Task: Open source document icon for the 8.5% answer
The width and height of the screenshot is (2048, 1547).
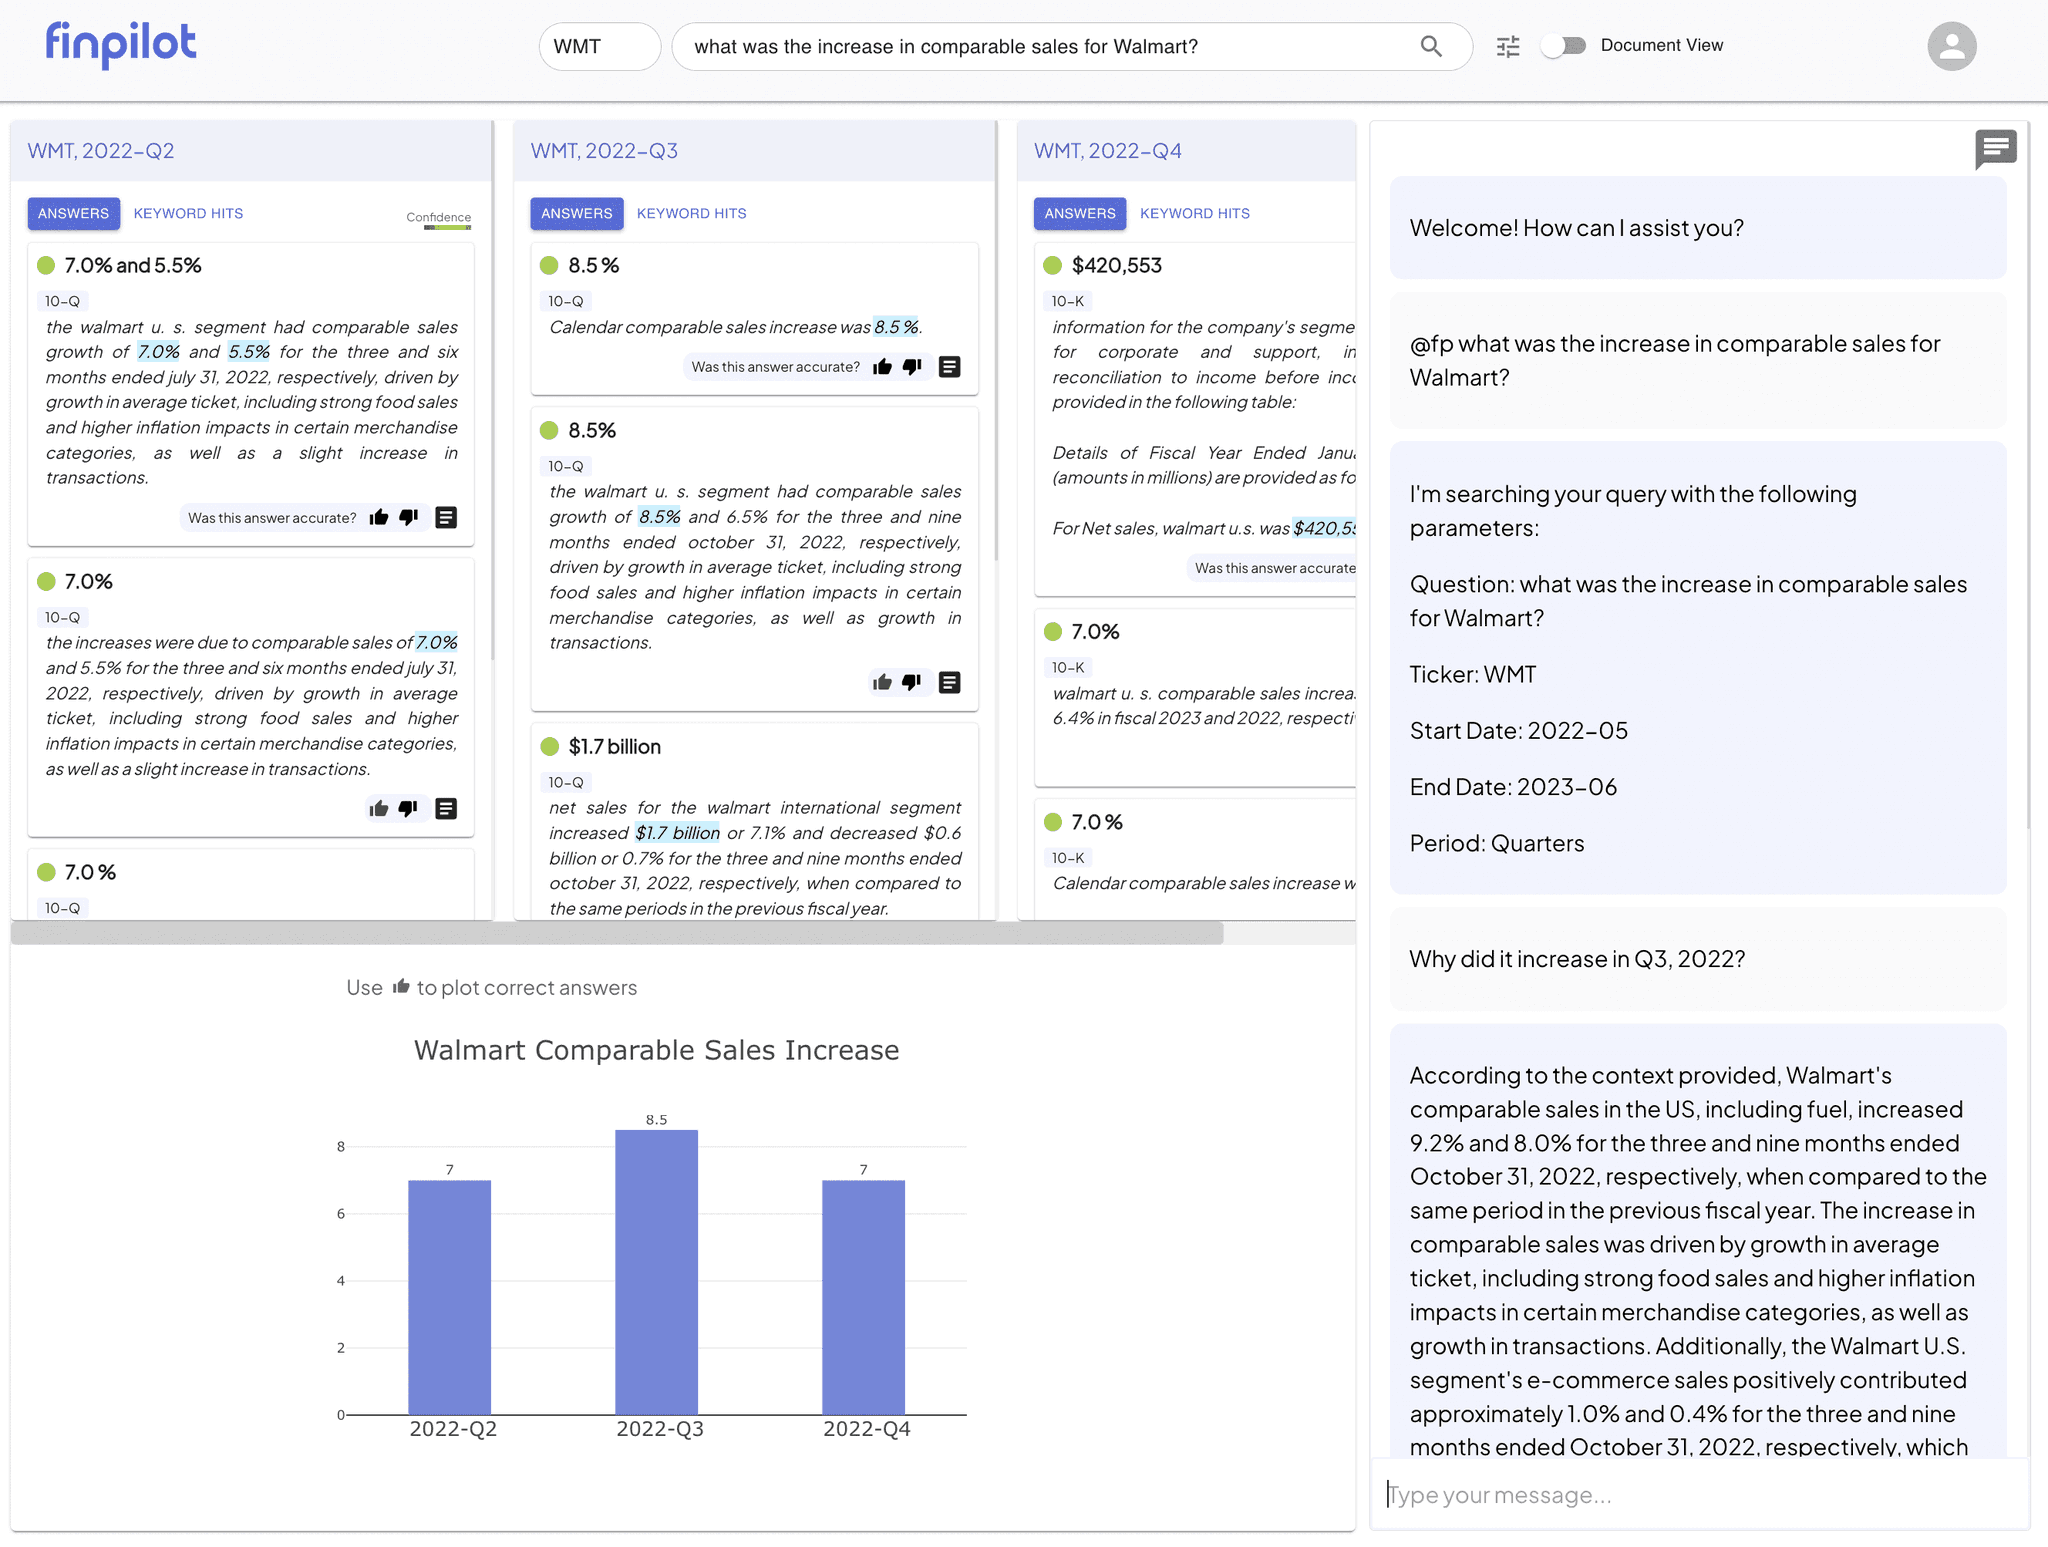Action: 950,366
